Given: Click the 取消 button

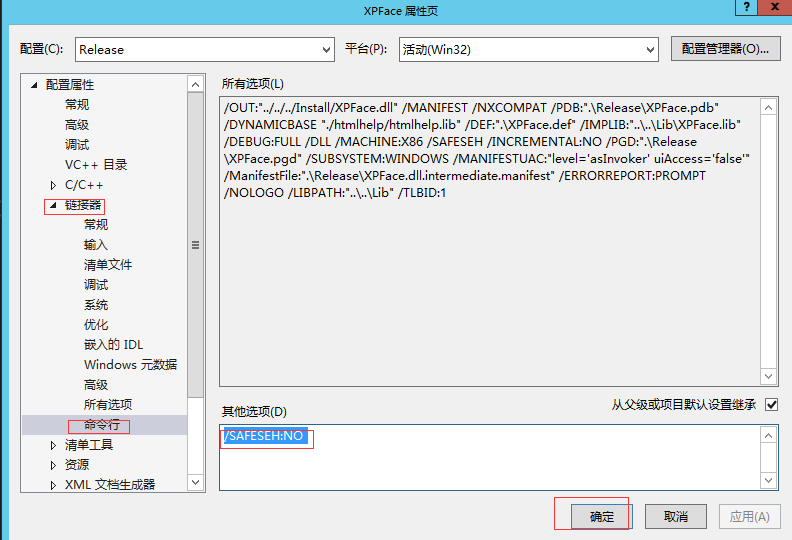Looking at the screenshot, I should [x=676, y=517].
